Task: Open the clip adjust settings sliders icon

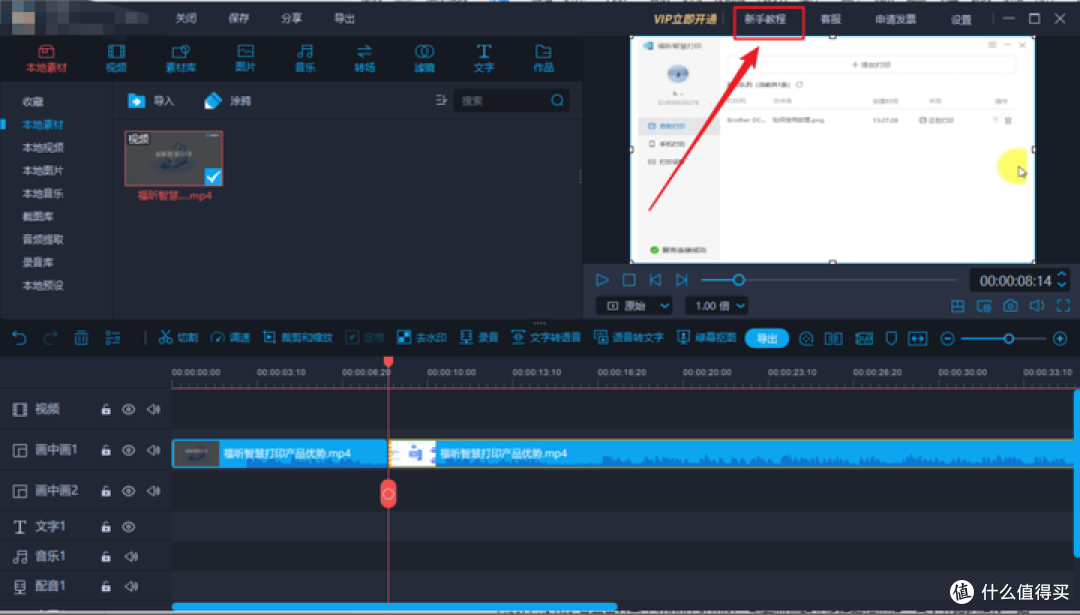Action: [x=112, y=338]
